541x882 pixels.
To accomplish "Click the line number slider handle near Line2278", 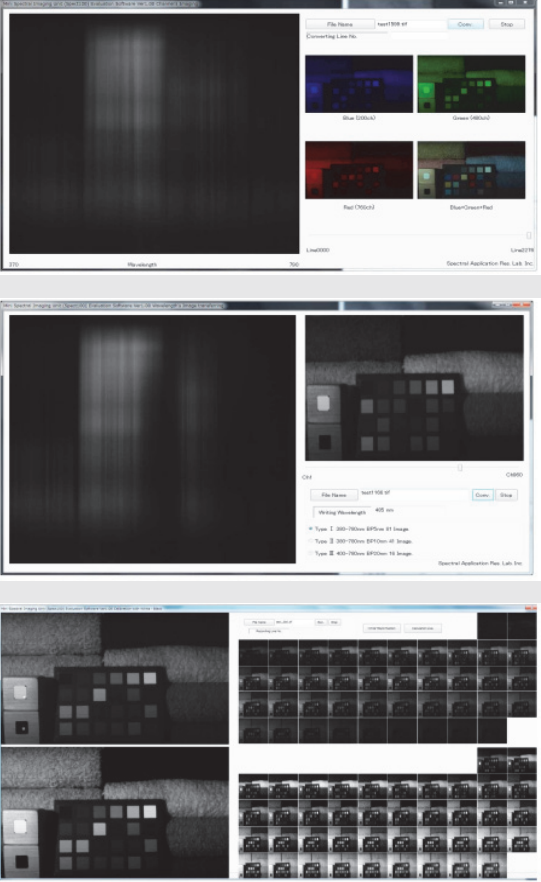I will (x=529, y=235).
